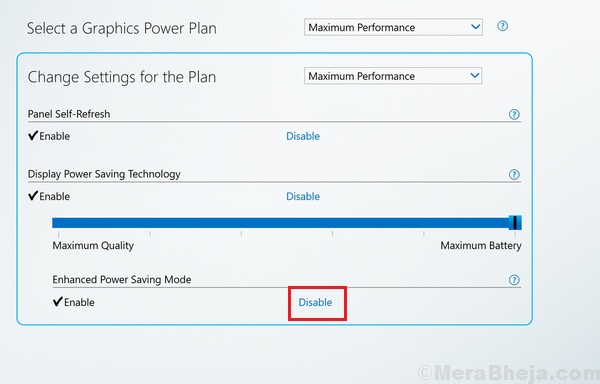Set slider to Maximum Quality end
Image resolution: width=600 pixels, height=384 pixels.
[59, 223]
